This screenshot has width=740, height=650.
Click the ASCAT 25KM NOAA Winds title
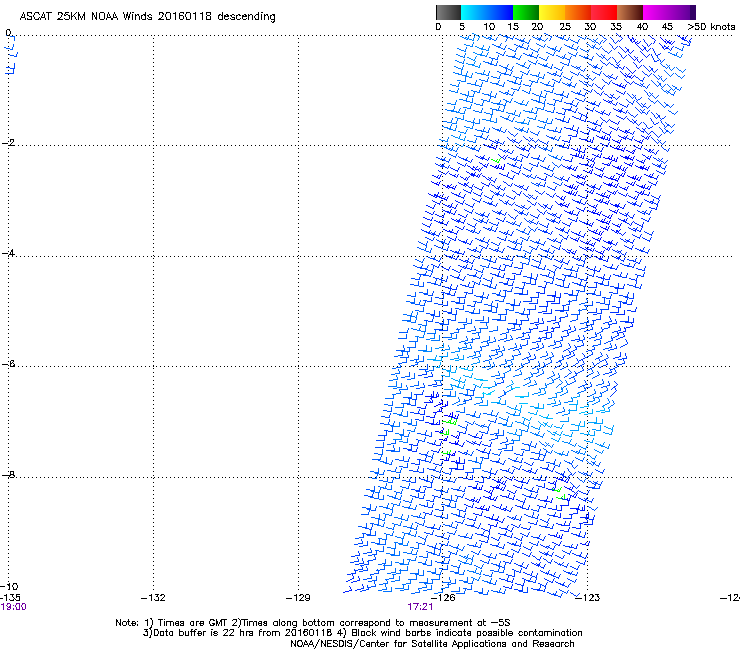147,16
